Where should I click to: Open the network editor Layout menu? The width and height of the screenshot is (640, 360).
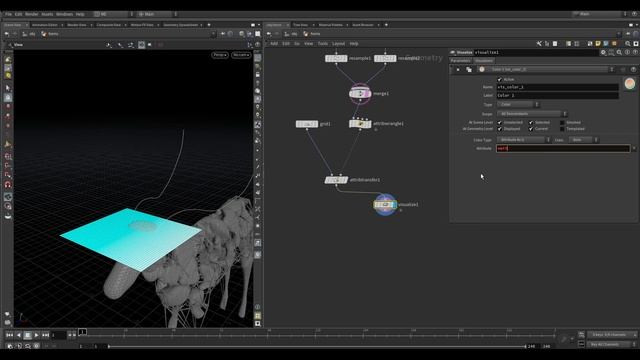(338, 44)
